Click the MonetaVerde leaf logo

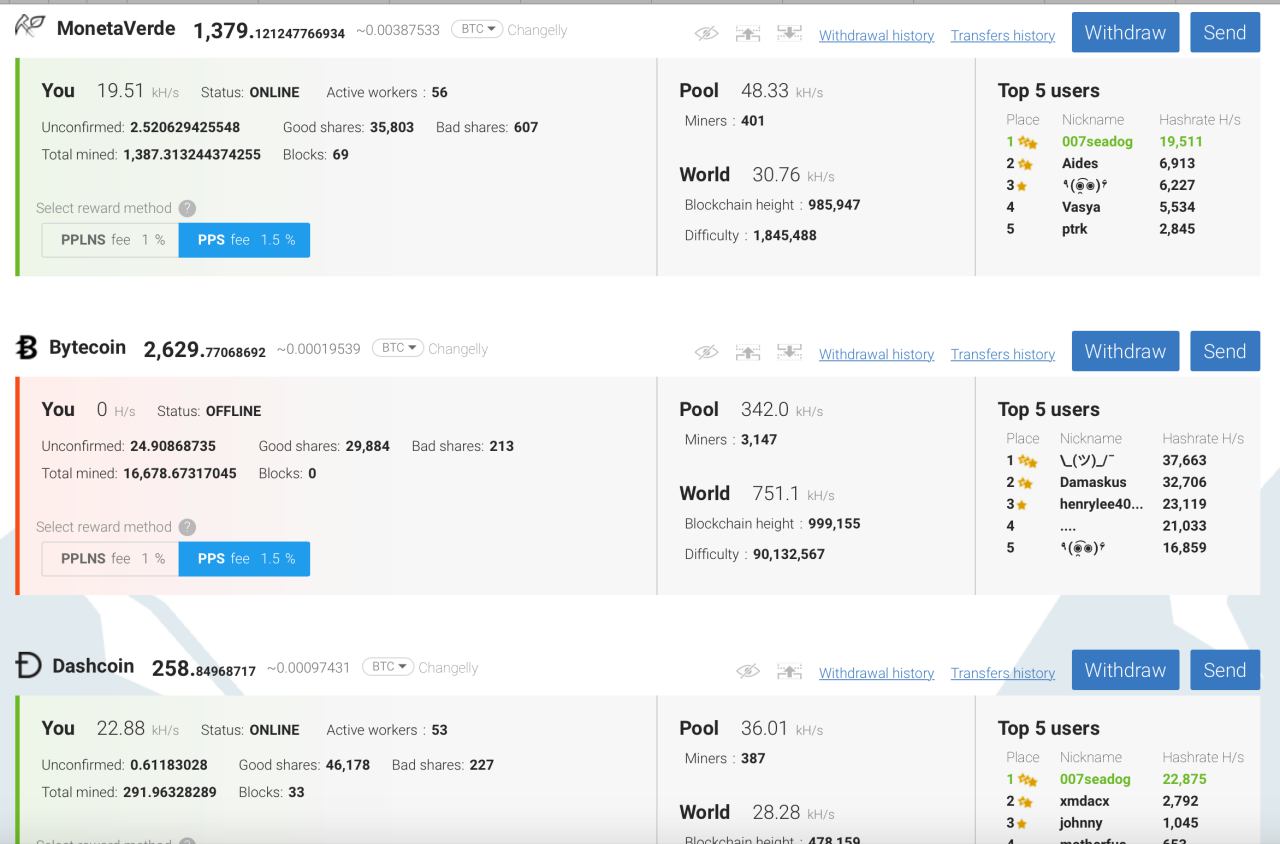(30, 27)
